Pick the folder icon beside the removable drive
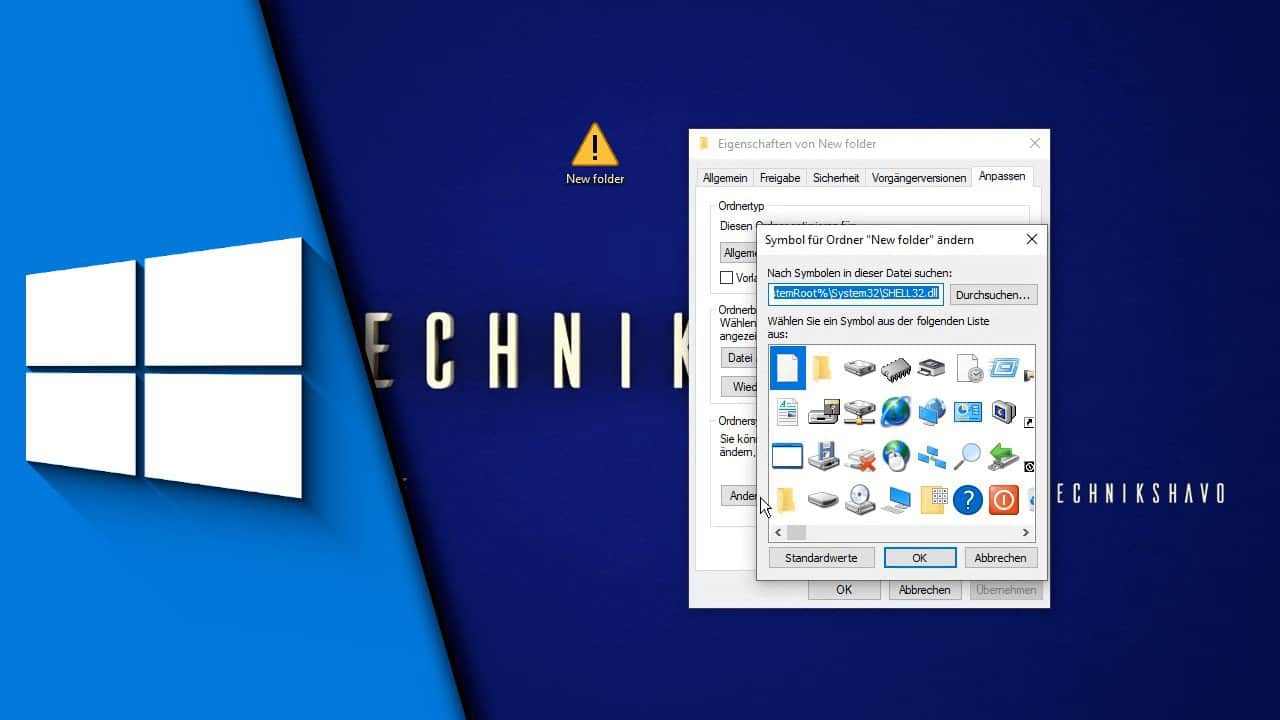The height and width of the screenshot is (720, 1280). click(x=787, y=499)
